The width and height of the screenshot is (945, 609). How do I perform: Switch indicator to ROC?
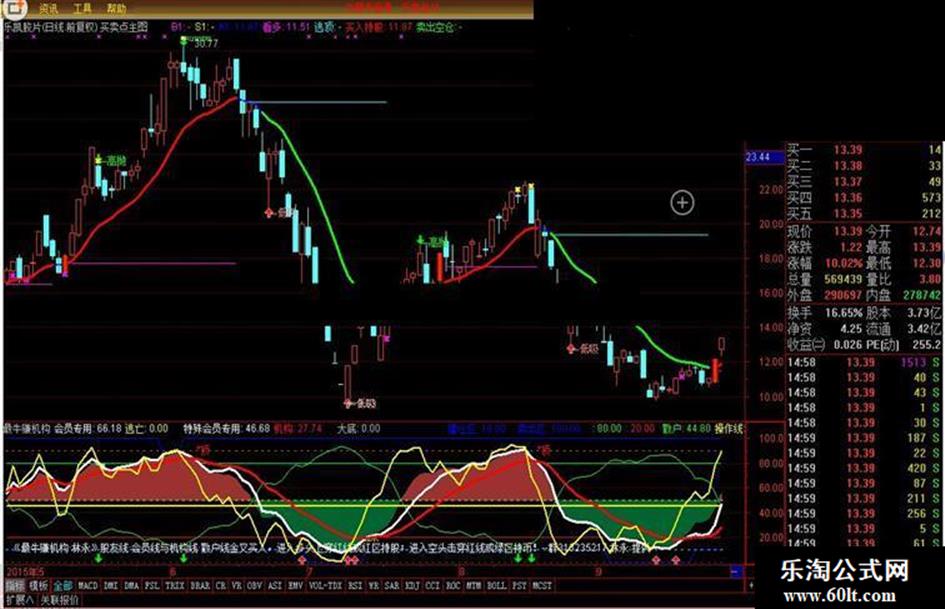point(453,585)
